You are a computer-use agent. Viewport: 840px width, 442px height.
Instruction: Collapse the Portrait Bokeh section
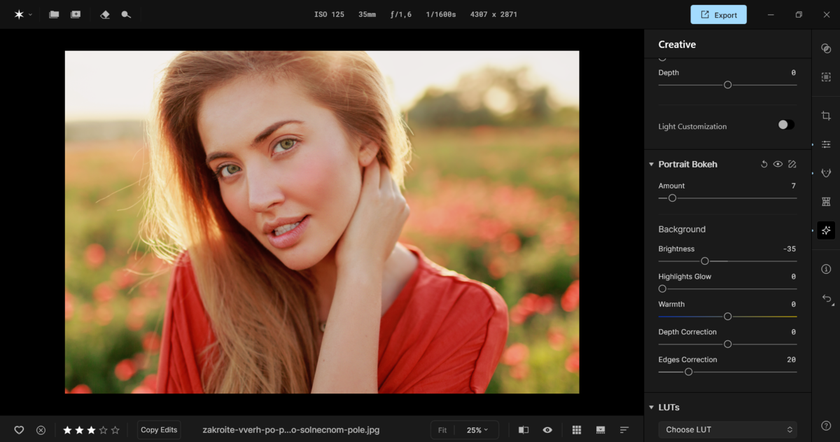point(651,164)
